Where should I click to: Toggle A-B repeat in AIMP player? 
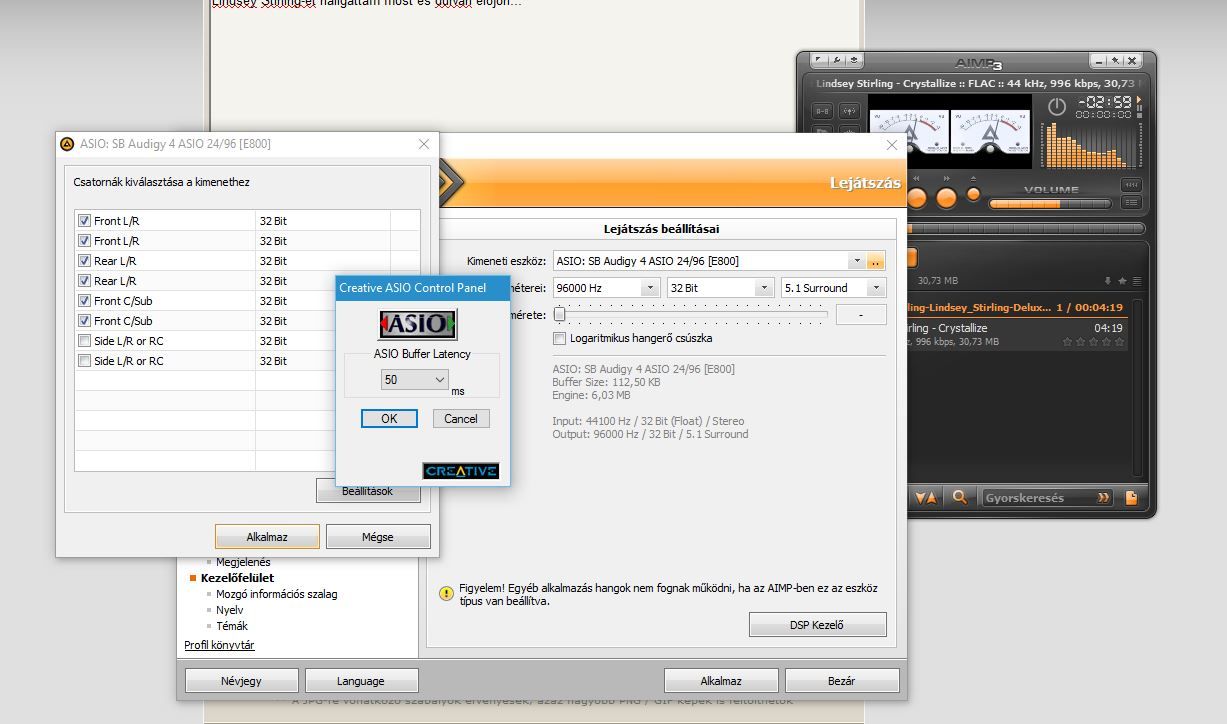(x=822, y=111)
